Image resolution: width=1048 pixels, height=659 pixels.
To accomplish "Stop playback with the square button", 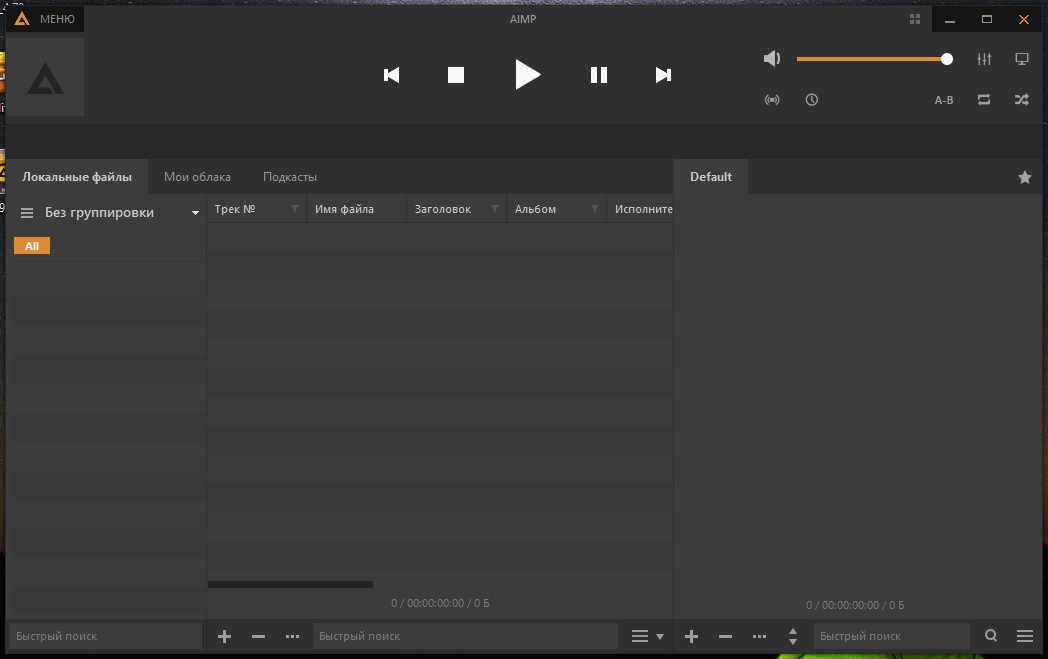I will 456,75.
